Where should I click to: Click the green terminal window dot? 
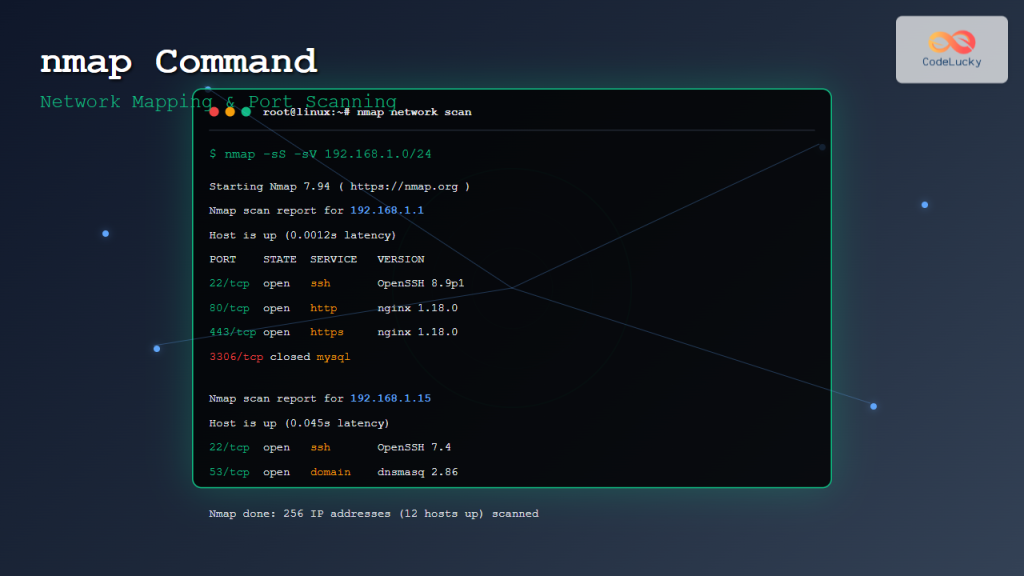click(x=243, y=112)
